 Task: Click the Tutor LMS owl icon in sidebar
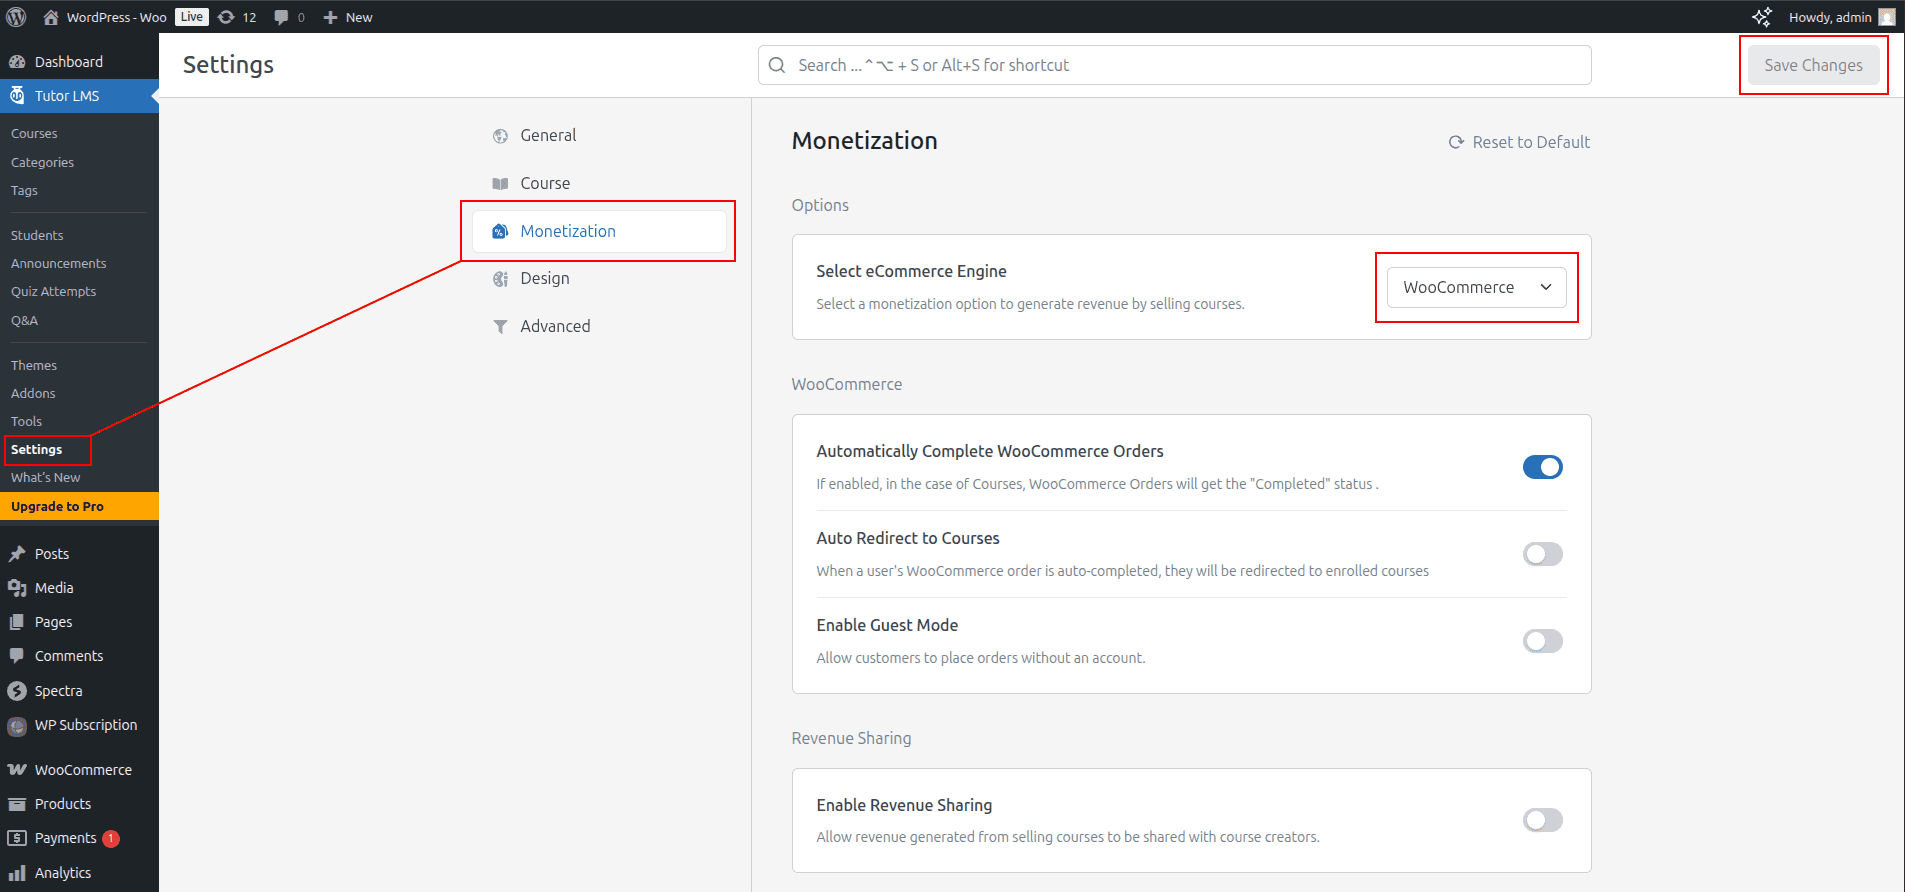17,96
